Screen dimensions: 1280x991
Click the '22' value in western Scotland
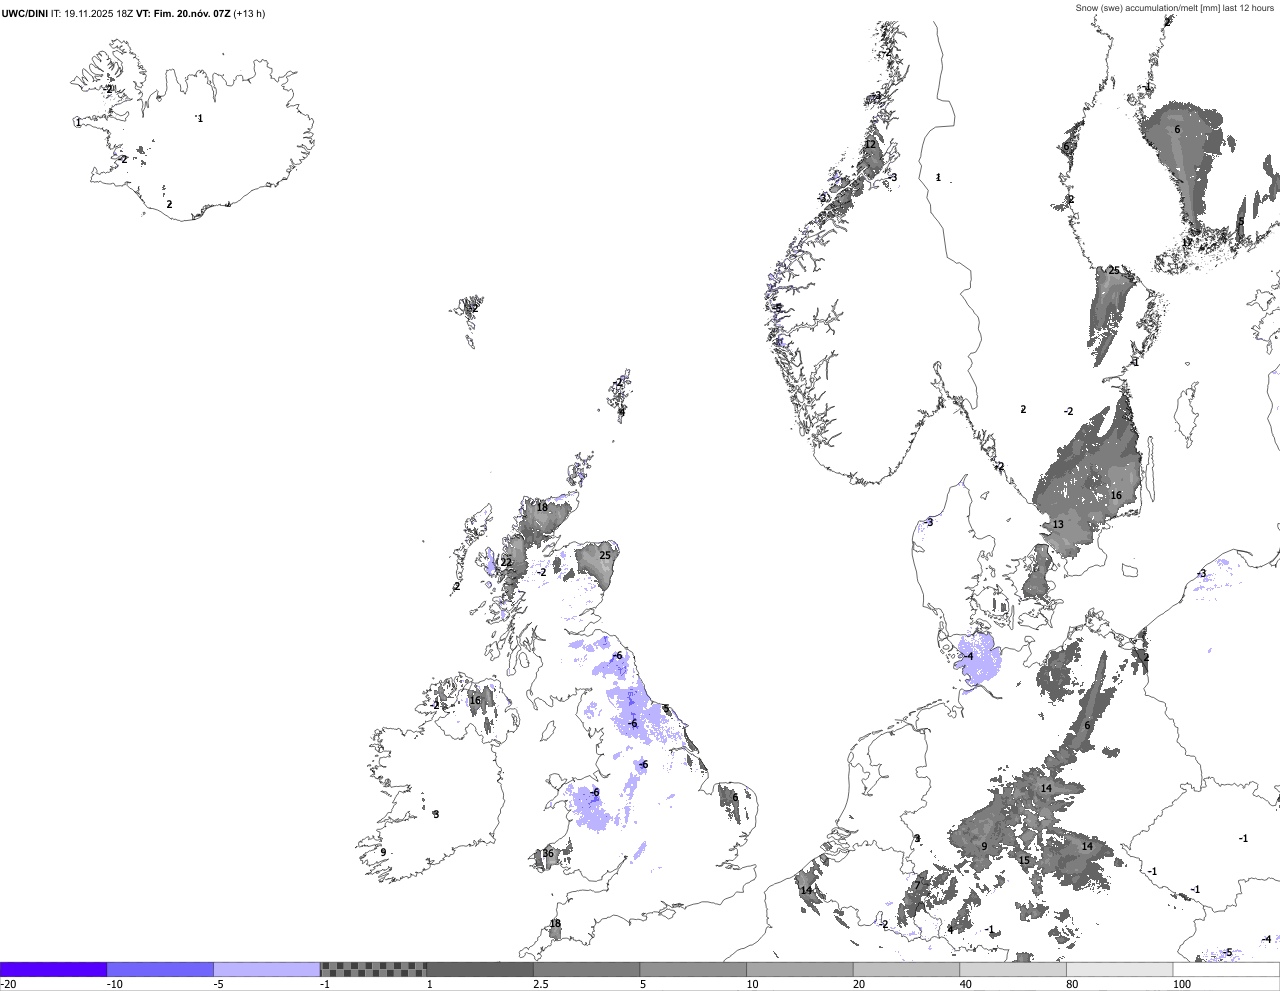pos(506,563)
